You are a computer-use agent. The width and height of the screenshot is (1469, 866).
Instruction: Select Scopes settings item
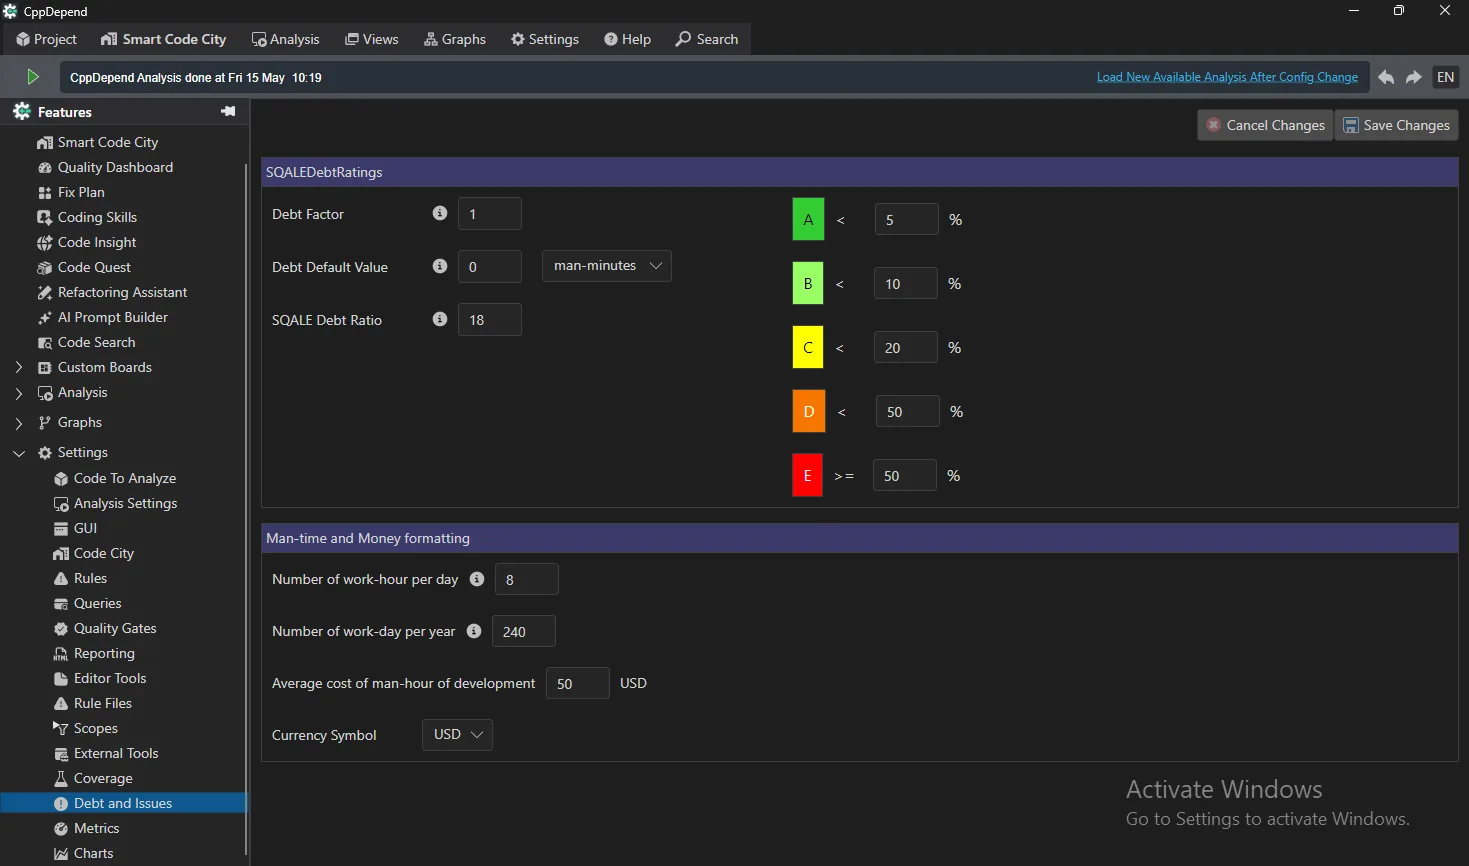click(x=86, y=728)
